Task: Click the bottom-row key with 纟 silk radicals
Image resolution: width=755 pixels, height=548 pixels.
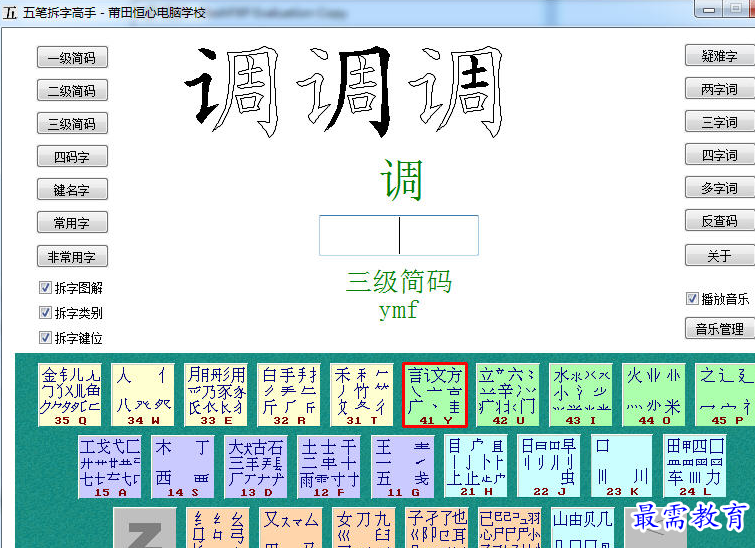Action: (x=218, y=528)
